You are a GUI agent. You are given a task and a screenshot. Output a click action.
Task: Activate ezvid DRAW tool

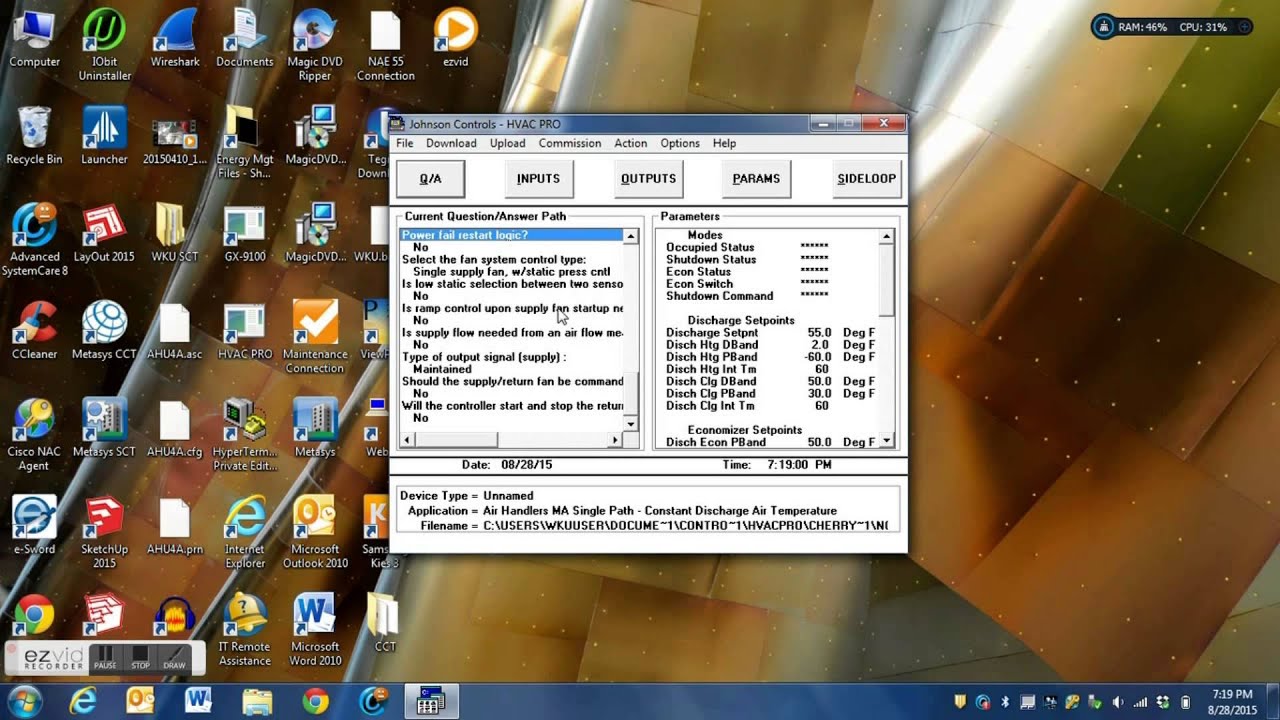(x=175, y=657)
